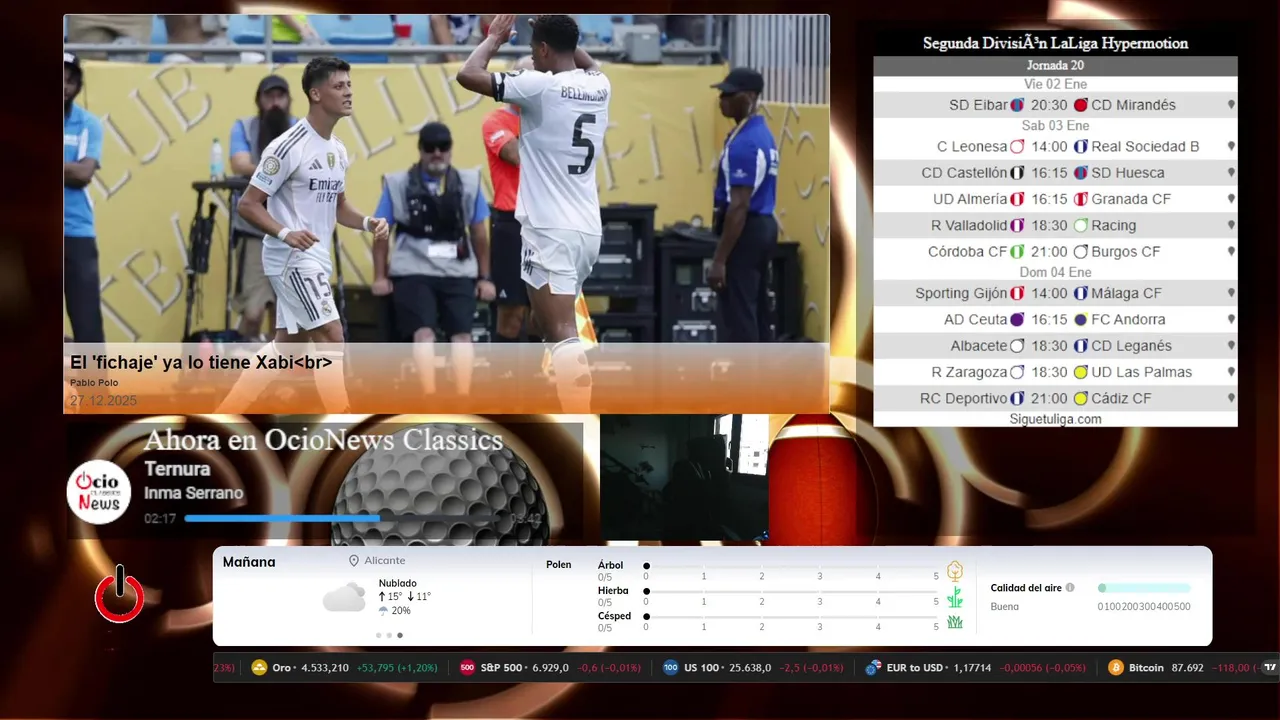Click the CD Leganés team name
Viewport: 1280px width, 720px height.
[1131, 346]
